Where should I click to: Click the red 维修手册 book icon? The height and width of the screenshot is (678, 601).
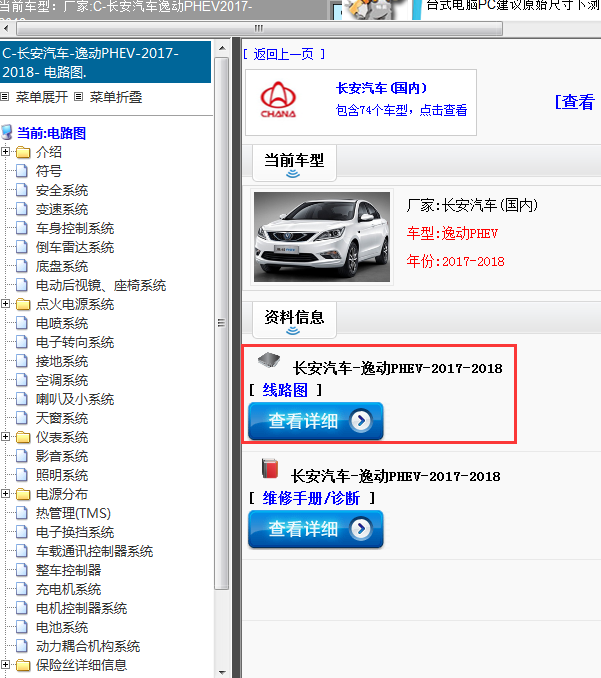(270, 468)
